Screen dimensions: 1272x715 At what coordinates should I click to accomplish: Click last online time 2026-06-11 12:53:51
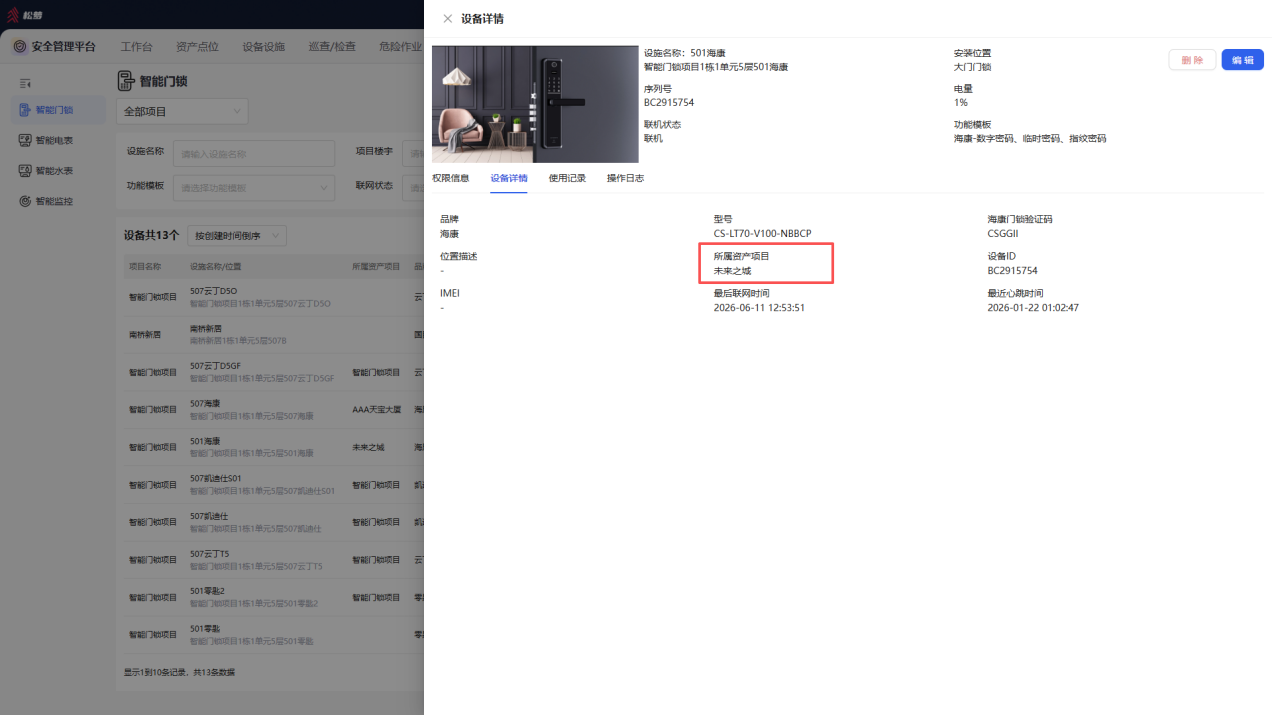click(759, 308)
